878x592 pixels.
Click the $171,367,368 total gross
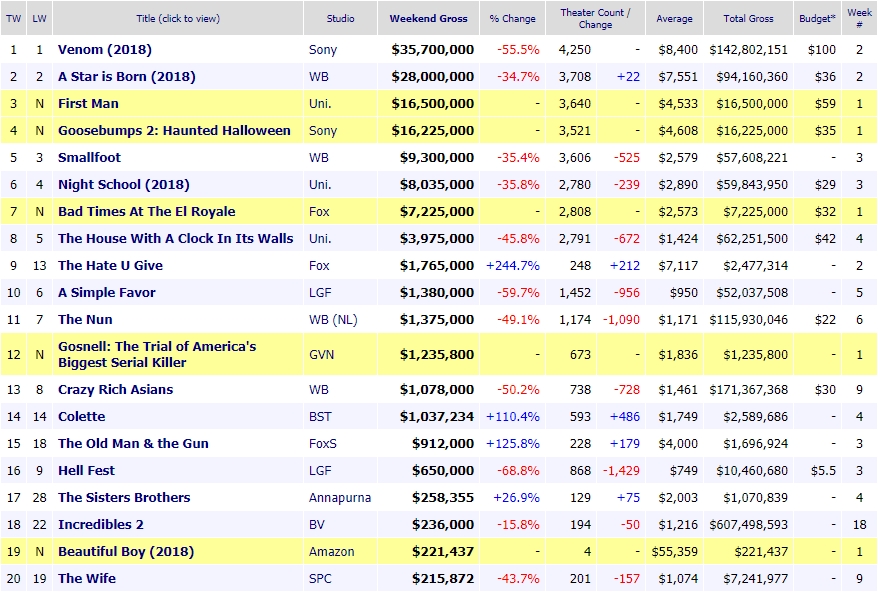tap(749, 390)
